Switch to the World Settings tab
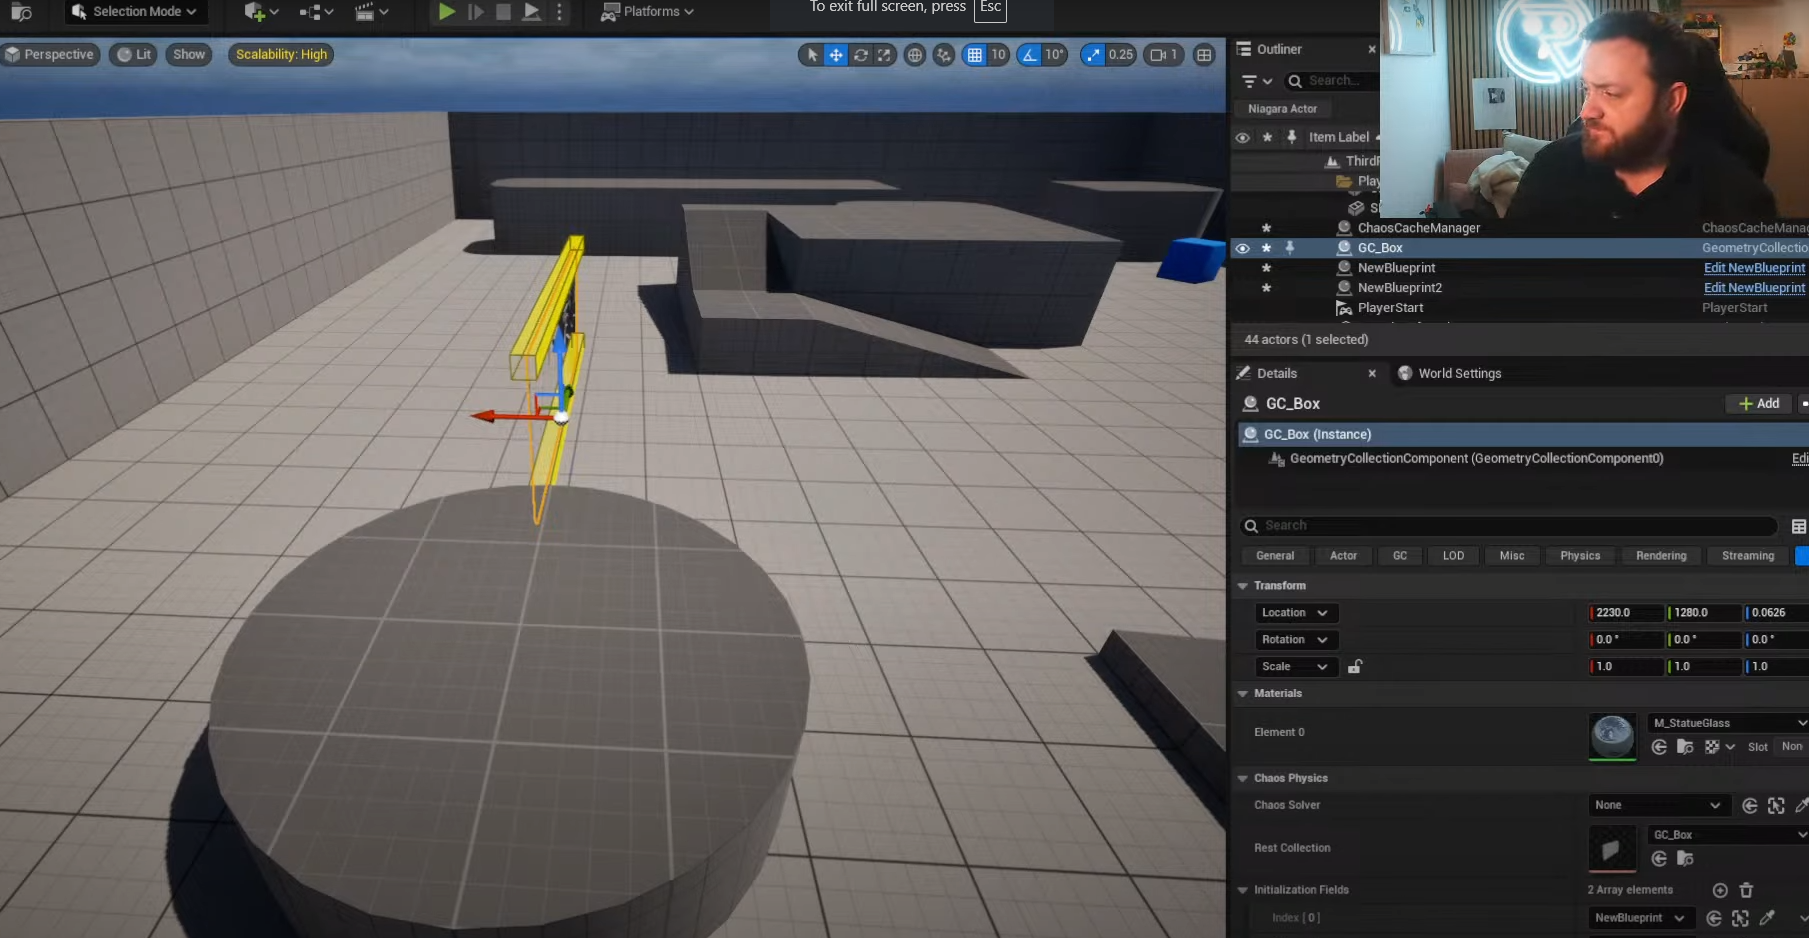 pos(1458,373)
